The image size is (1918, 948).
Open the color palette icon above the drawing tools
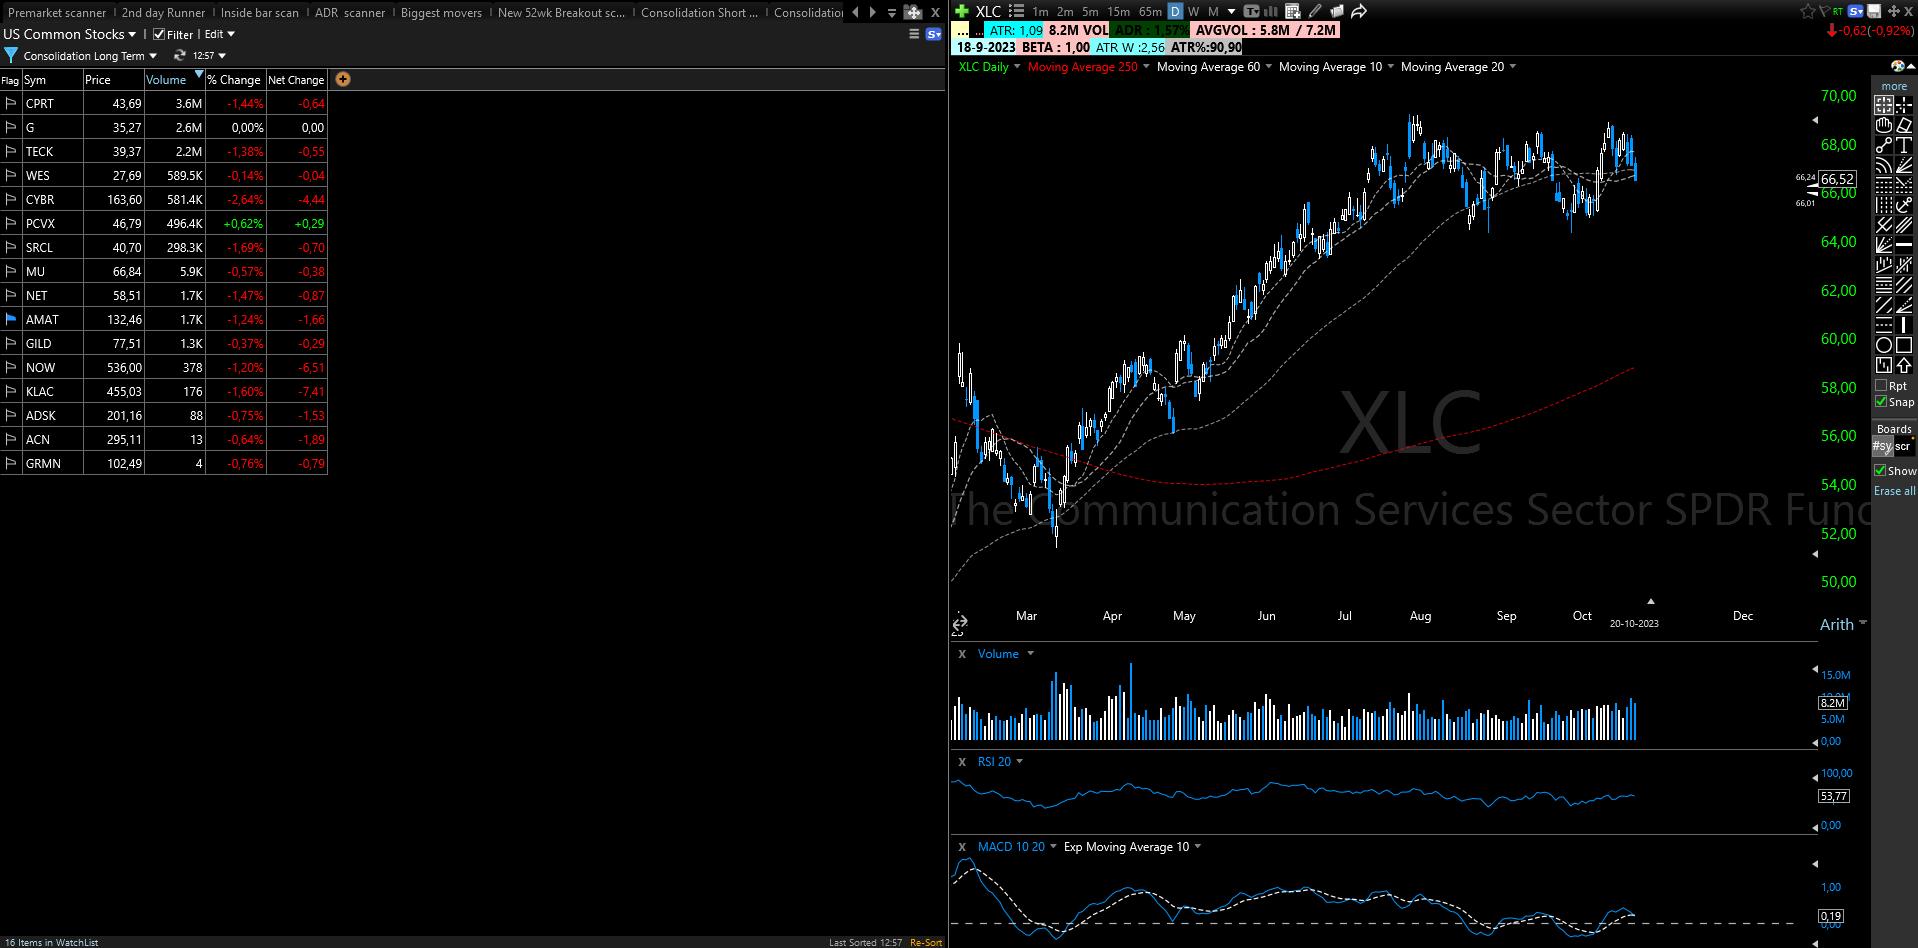point(1897,66)
